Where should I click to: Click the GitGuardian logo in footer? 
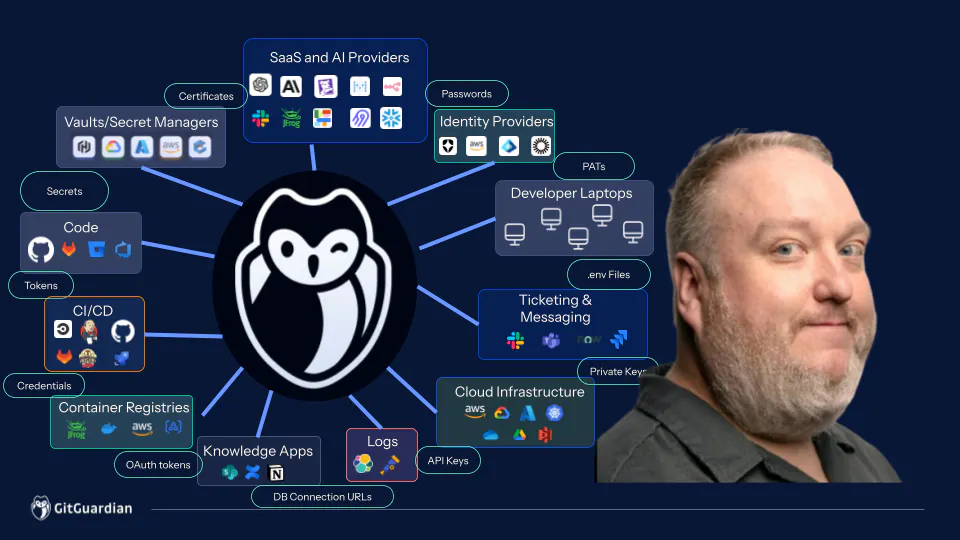(x=81, y=508)
